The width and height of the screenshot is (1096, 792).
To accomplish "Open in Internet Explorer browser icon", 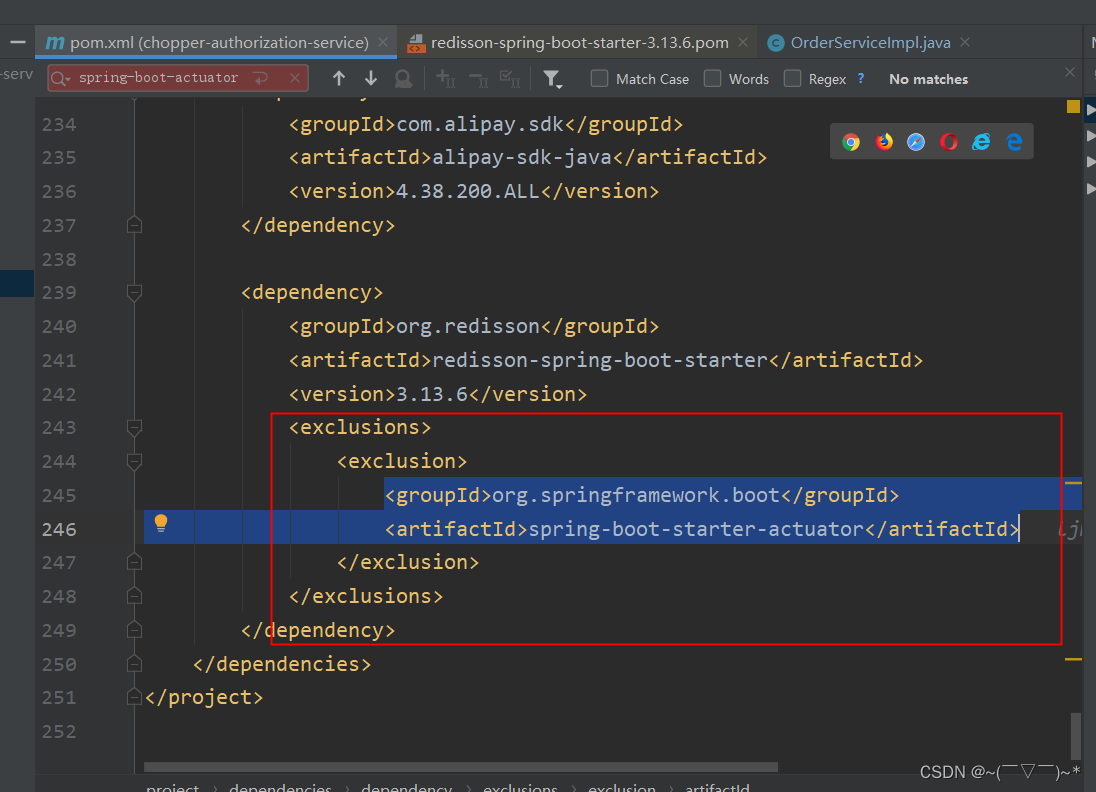I will [x=981, y=142].
